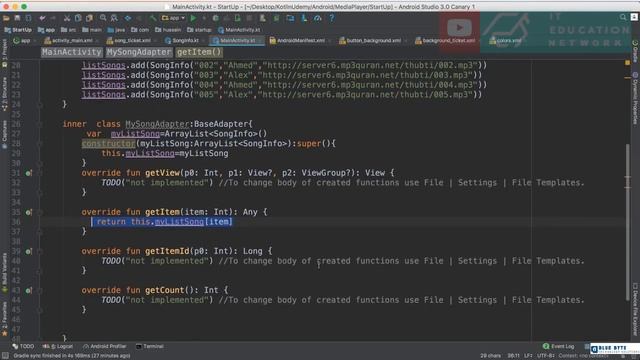The image size is (640, 360).
Task: Click the hussein package breadcrumb
Action: point(168,30)
